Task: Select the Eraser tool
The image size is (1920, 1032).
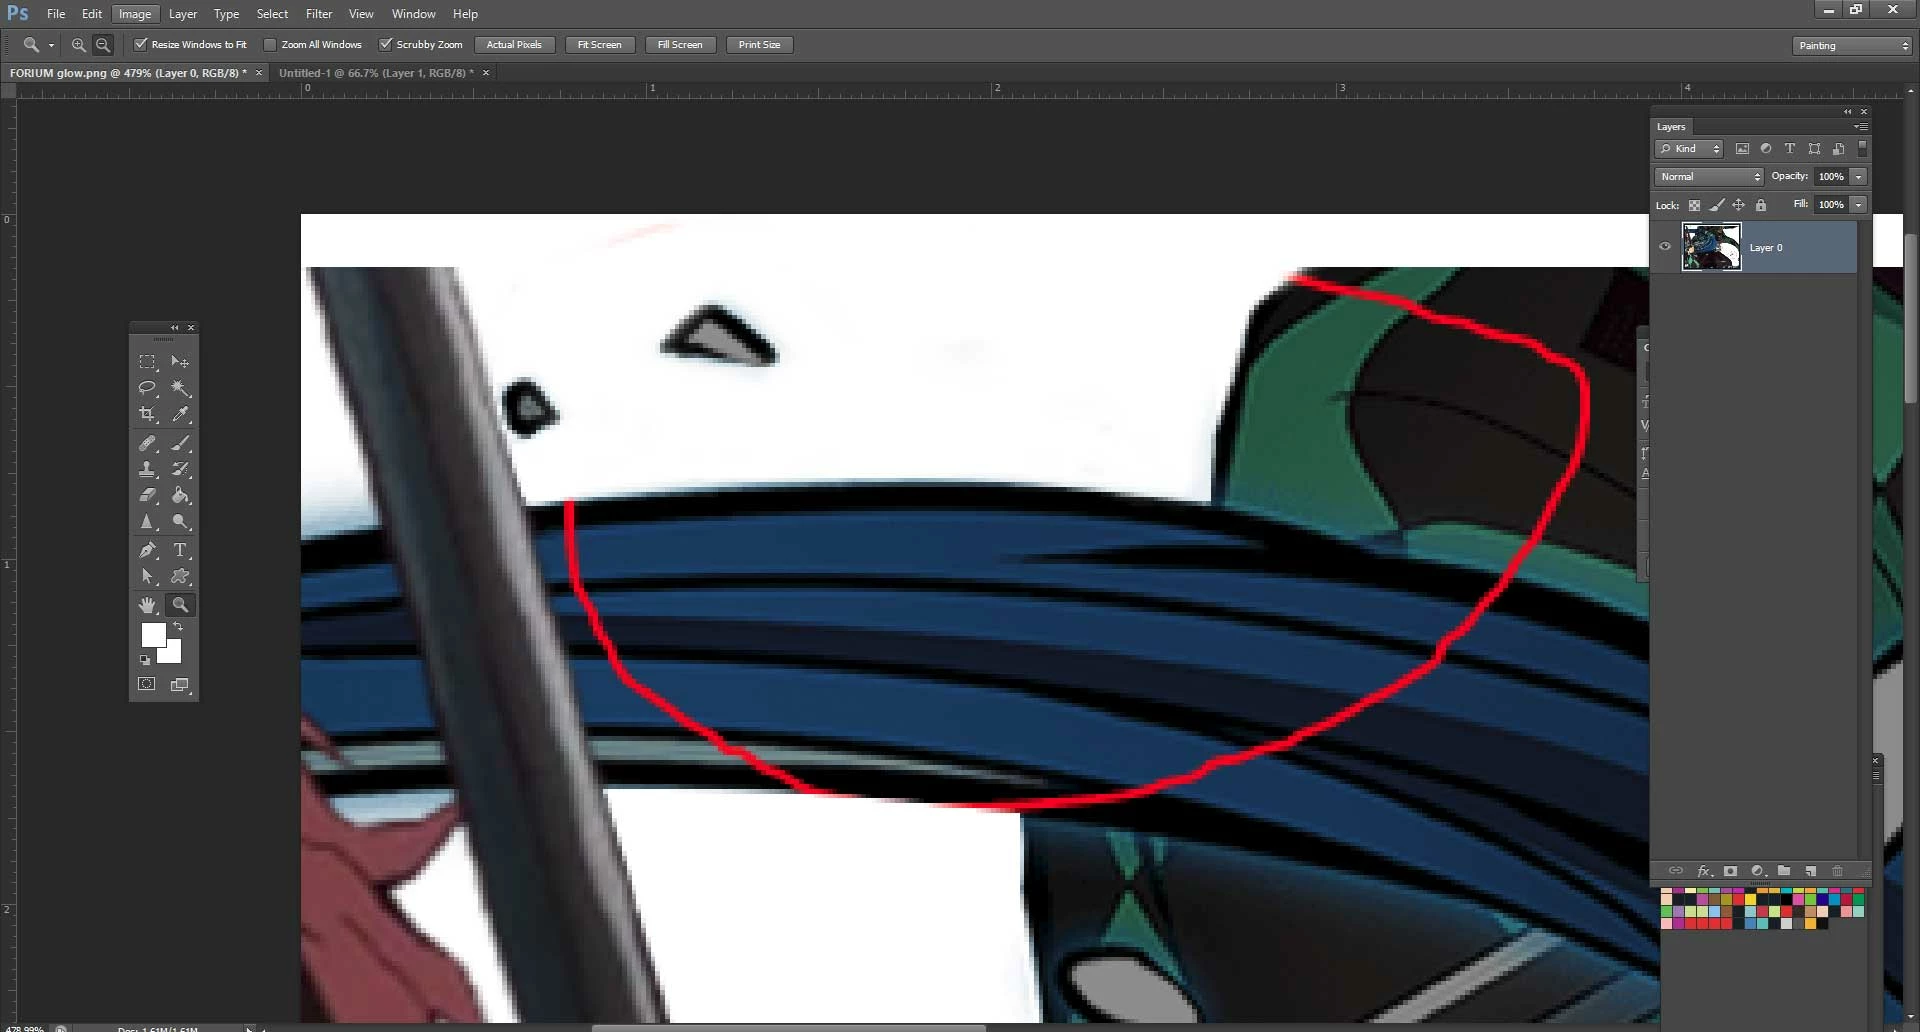Action: point(147,495)
